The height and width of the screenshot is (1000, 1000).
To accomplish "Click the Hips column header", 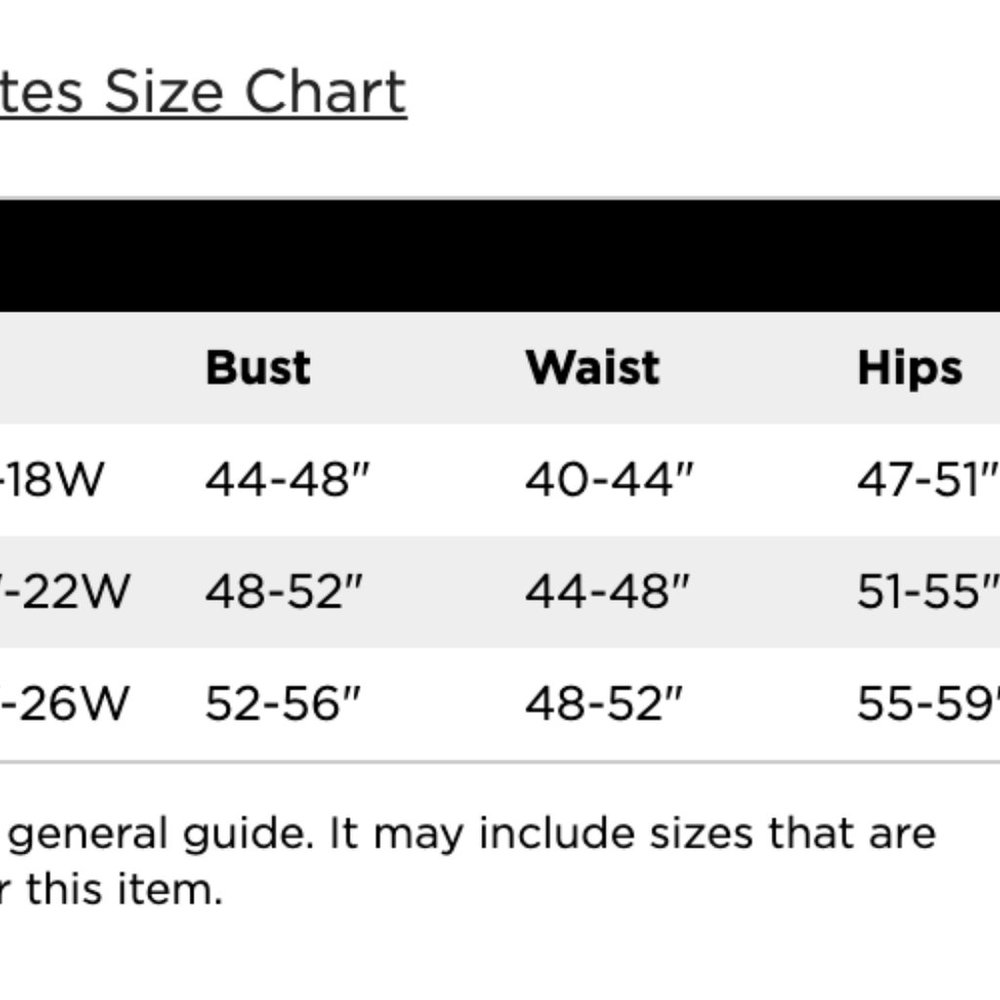I will 909,369.
